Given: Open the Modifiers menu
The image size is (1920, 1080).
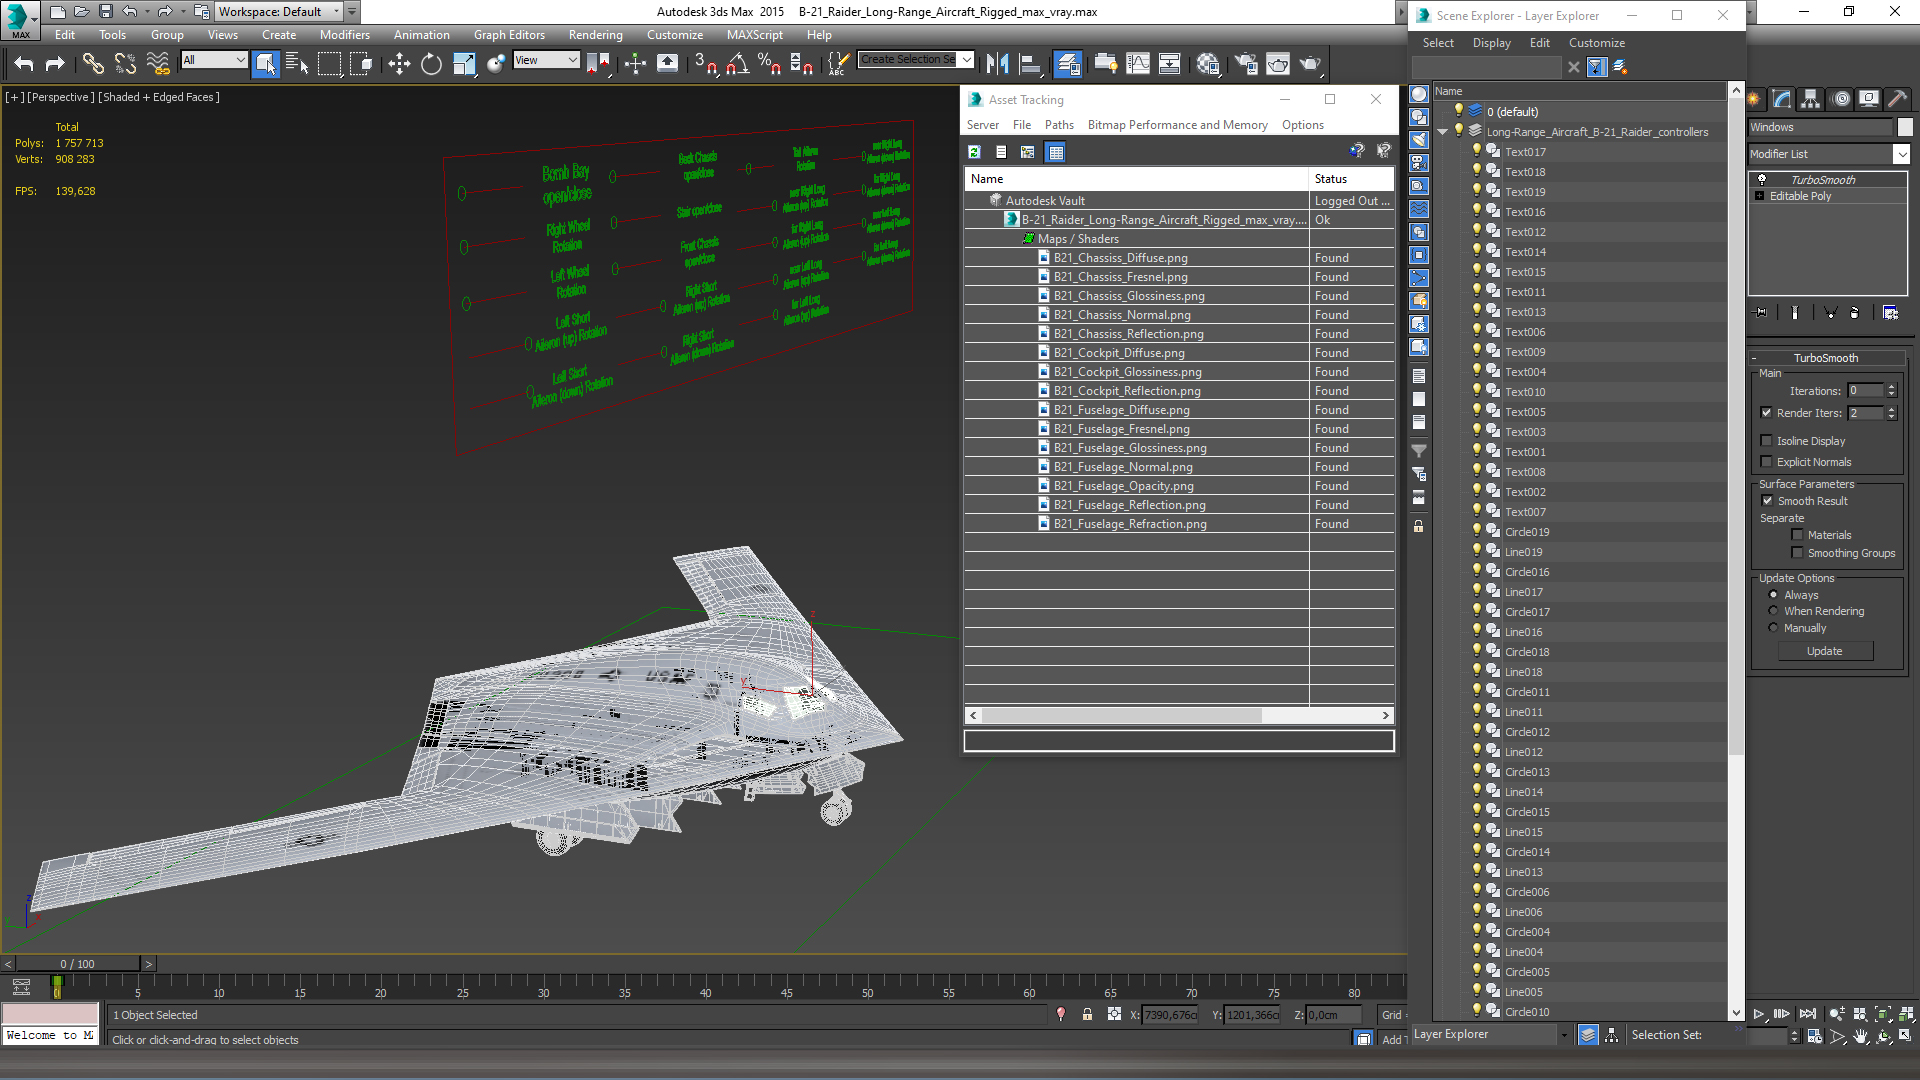Looking at the screenshot, I should point(344,35).
